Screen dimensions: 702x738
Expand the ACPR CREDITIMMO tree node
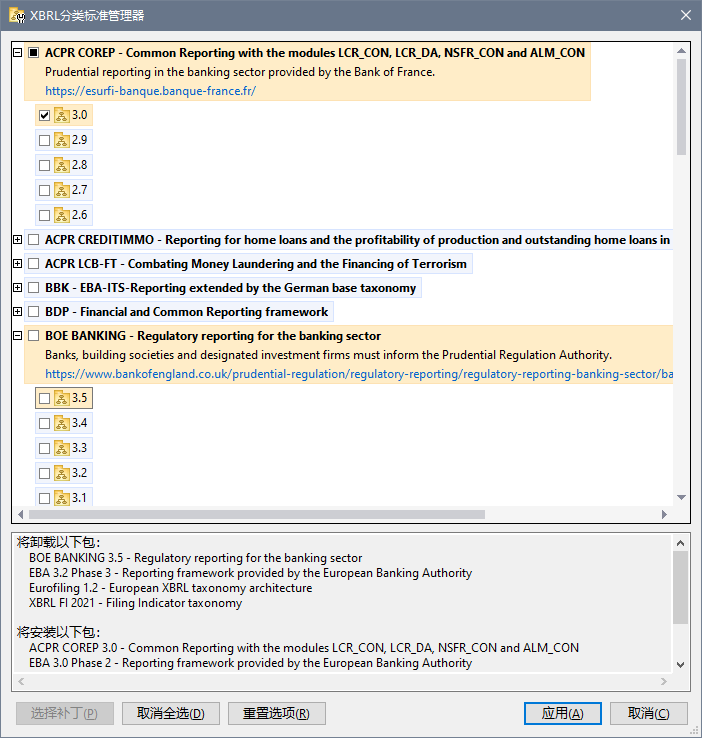[17, 240]
